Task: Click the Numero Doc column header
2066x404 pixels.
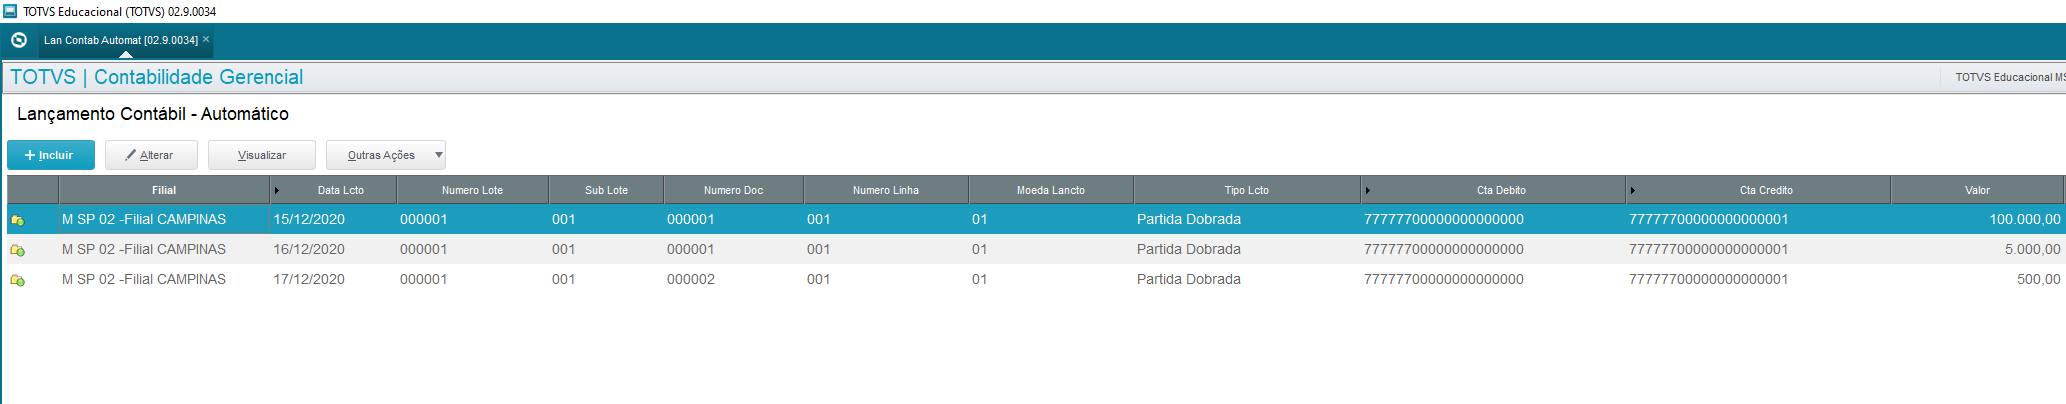Action: click(x=733, y=190)
